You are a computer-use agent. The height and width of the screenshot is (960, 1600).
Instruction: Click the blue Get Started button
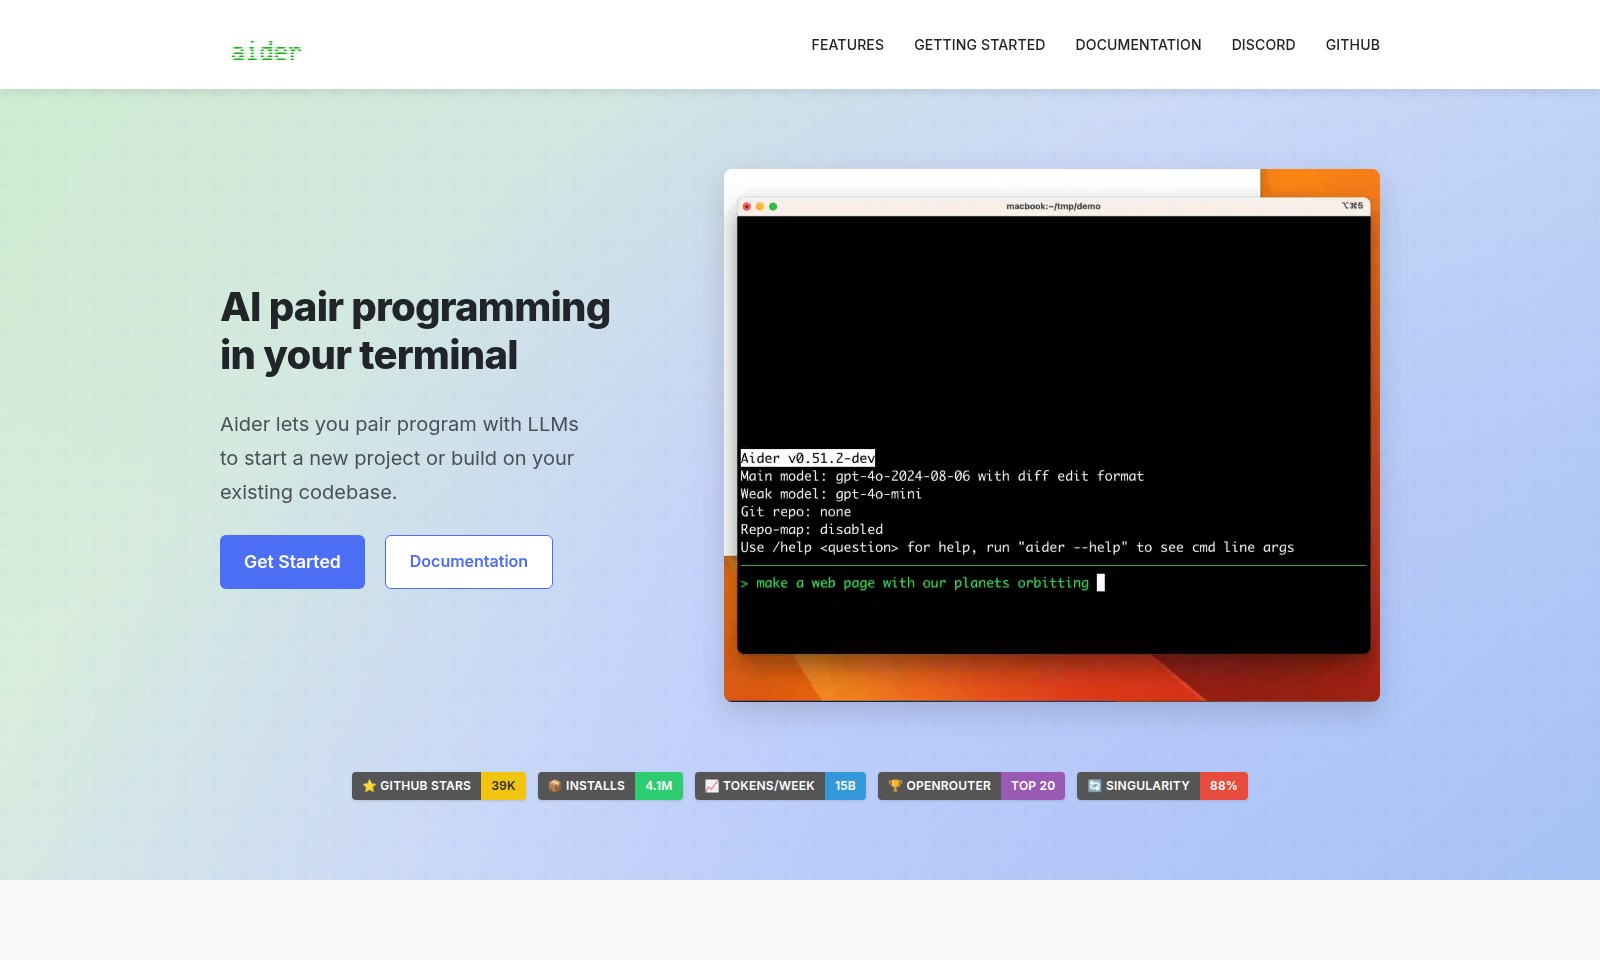coord(292,562)
